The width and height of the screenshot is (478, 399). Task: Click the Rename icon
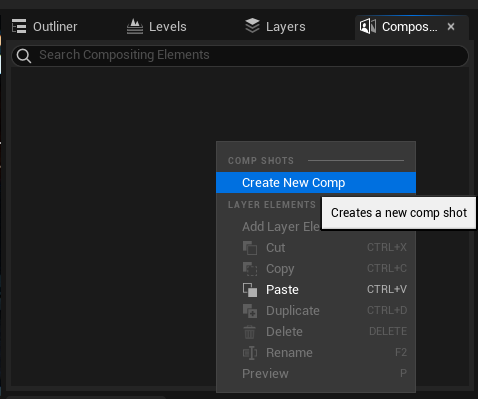250,353
